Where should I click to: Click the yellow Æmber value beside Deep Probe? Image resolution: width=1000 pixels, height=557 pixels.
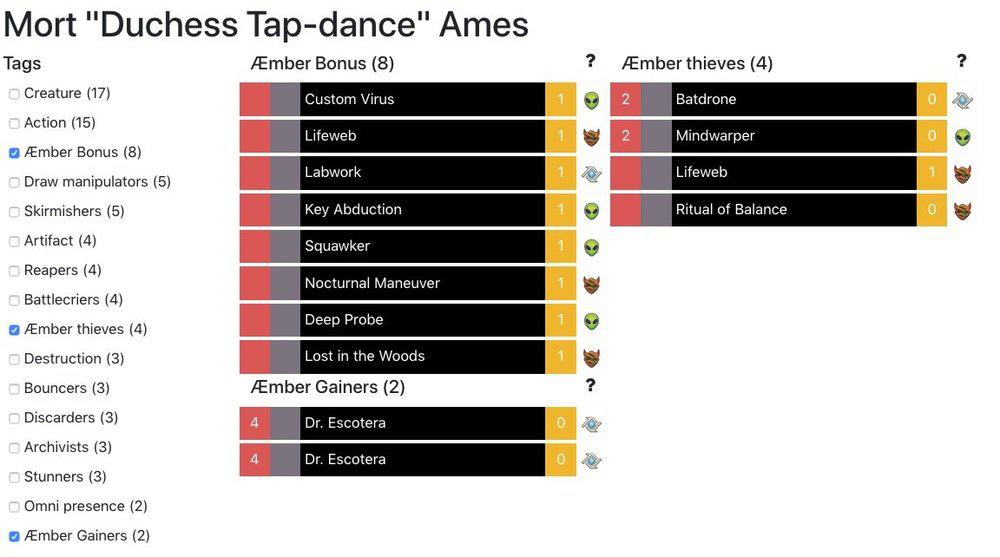(x=561, y=320)
